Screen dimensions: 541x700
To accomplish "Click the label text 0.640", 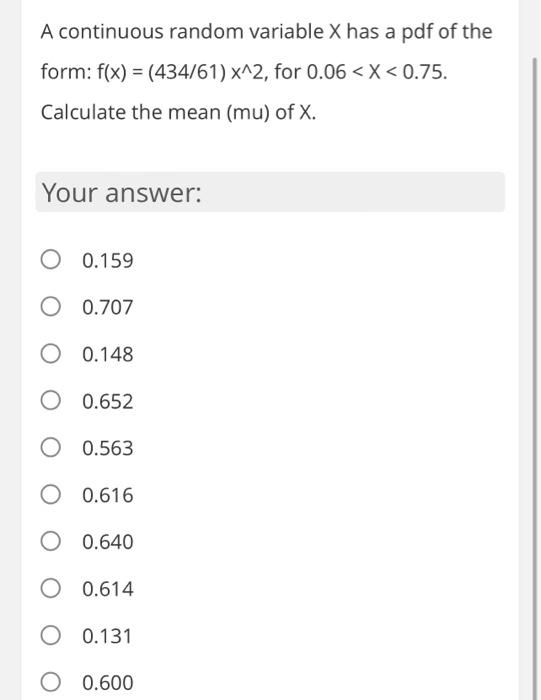I will 108,542.
